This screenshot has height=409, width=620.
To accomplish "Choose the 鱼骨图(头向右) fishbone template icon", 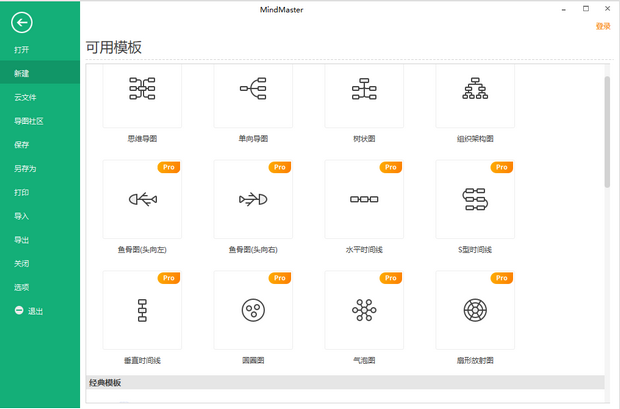I will (x=253, y=199).
